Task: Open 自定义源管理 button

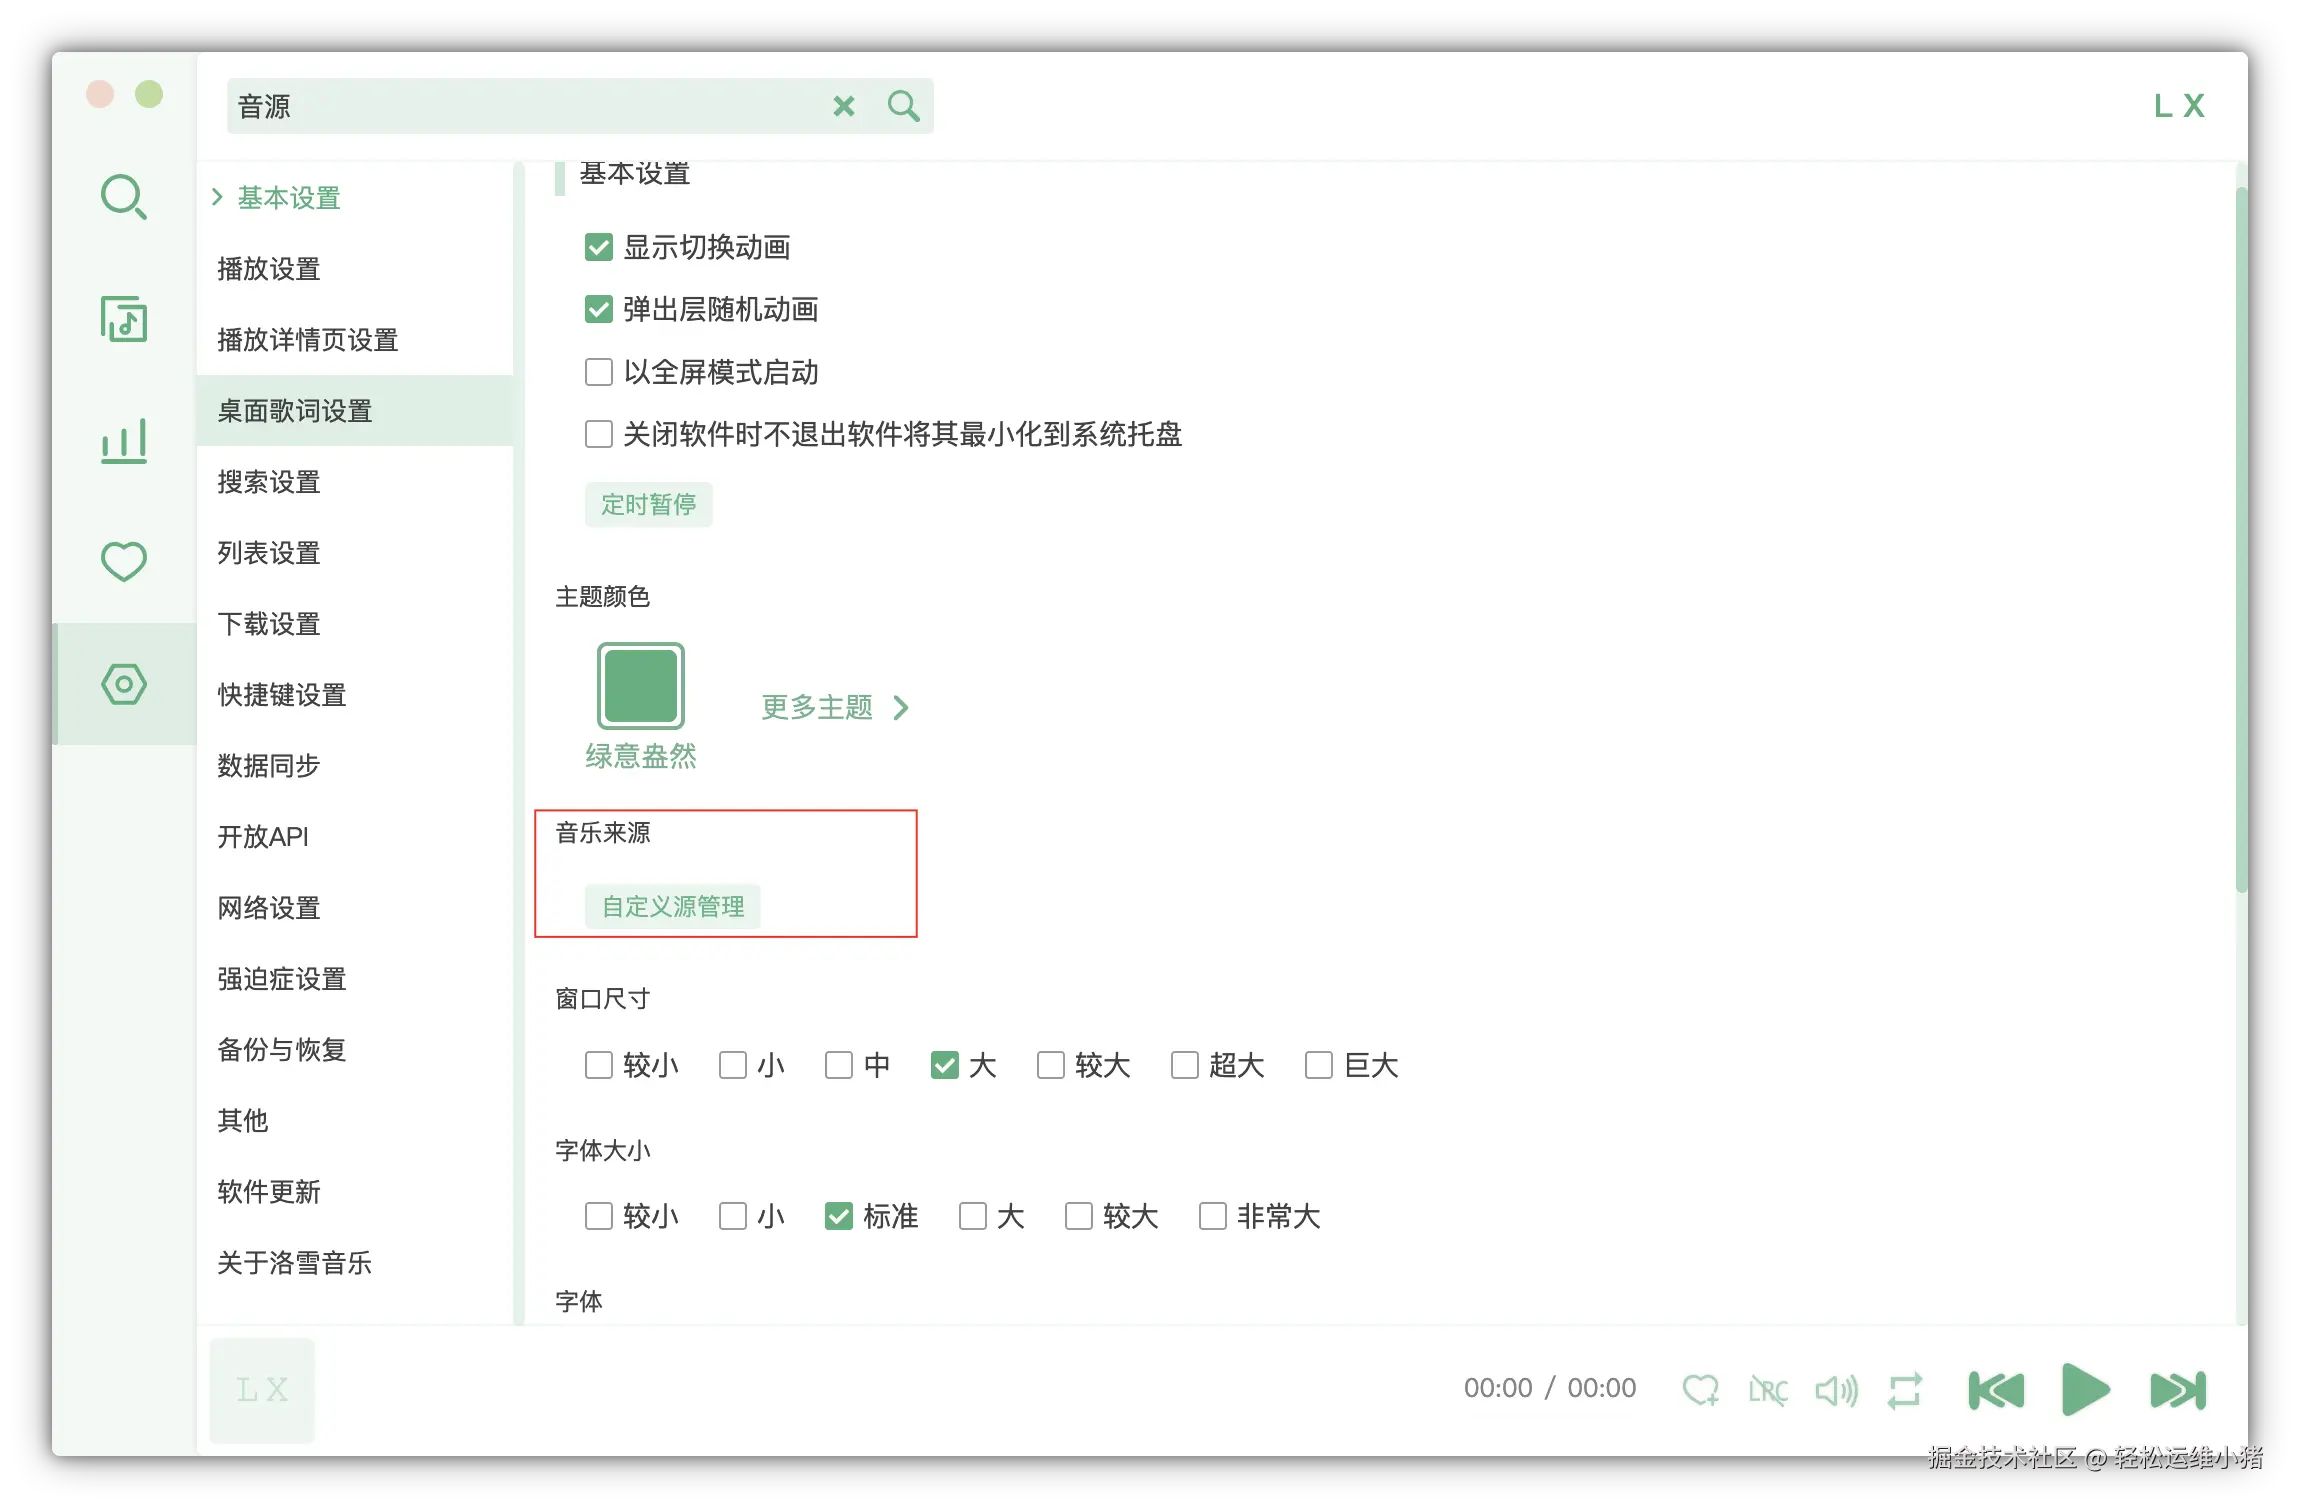Action: pos(672,905)
